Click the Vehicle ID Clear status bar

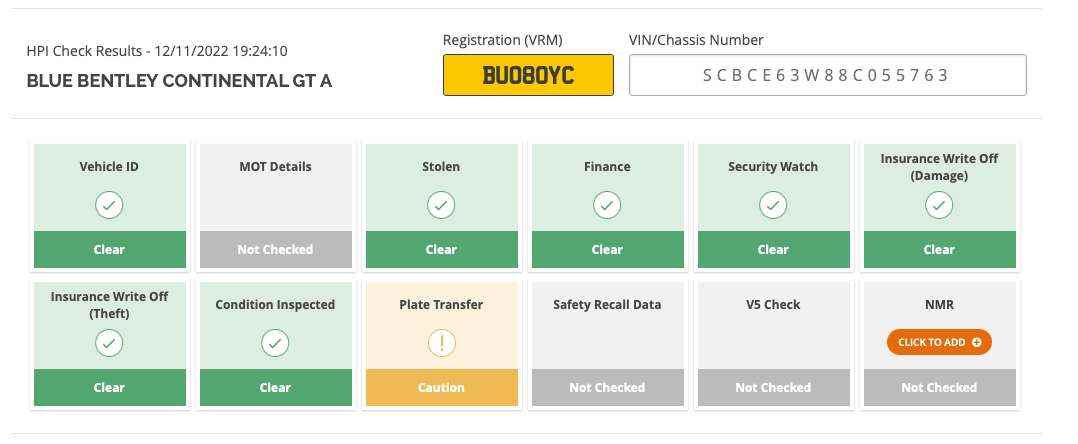[x=109, y=249]
